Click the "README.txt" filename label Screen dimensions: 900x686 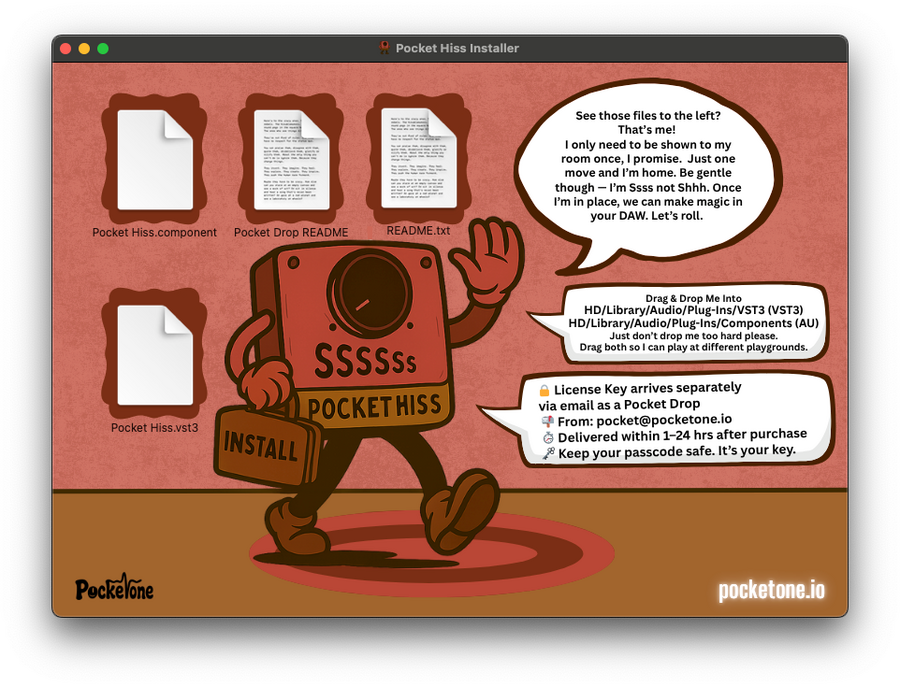click(418, 230)
